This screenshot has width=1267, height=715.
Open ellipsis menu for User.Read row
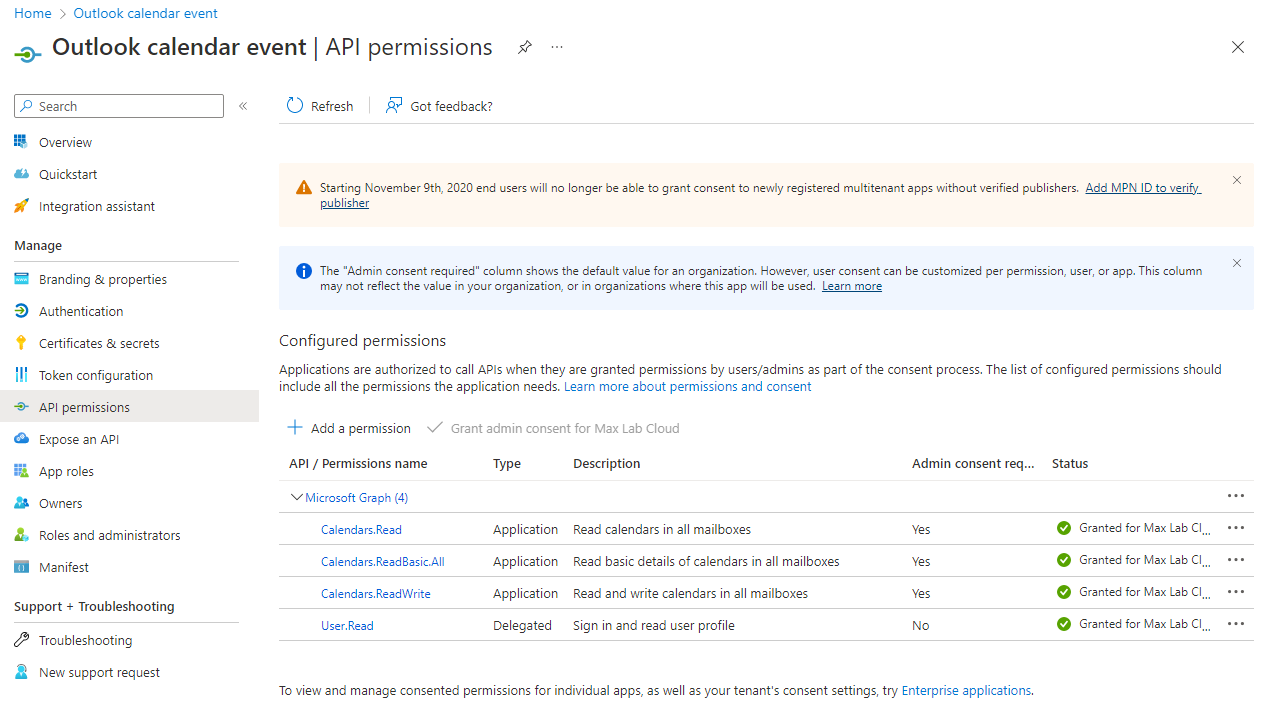[x=1236, y=624]
